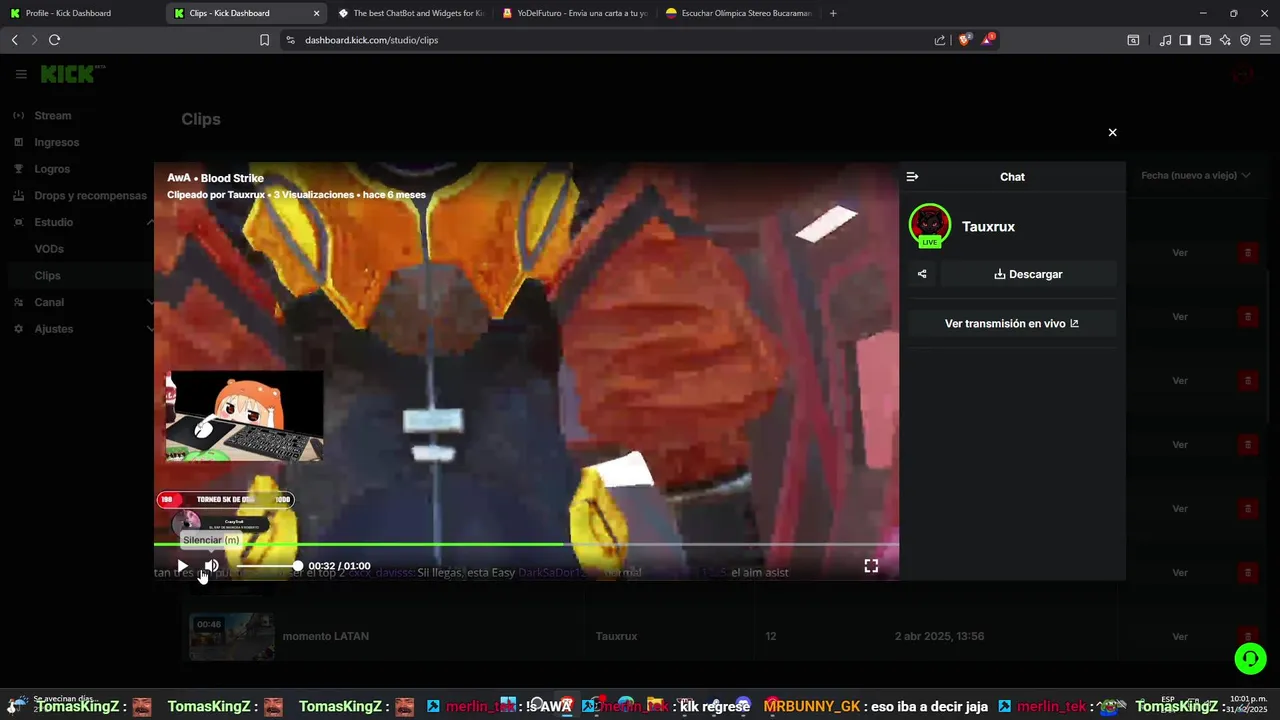Open the Brave Wallet icon
The width and height of the screenshot is (1280, 720).
(x=1205, y=40)
